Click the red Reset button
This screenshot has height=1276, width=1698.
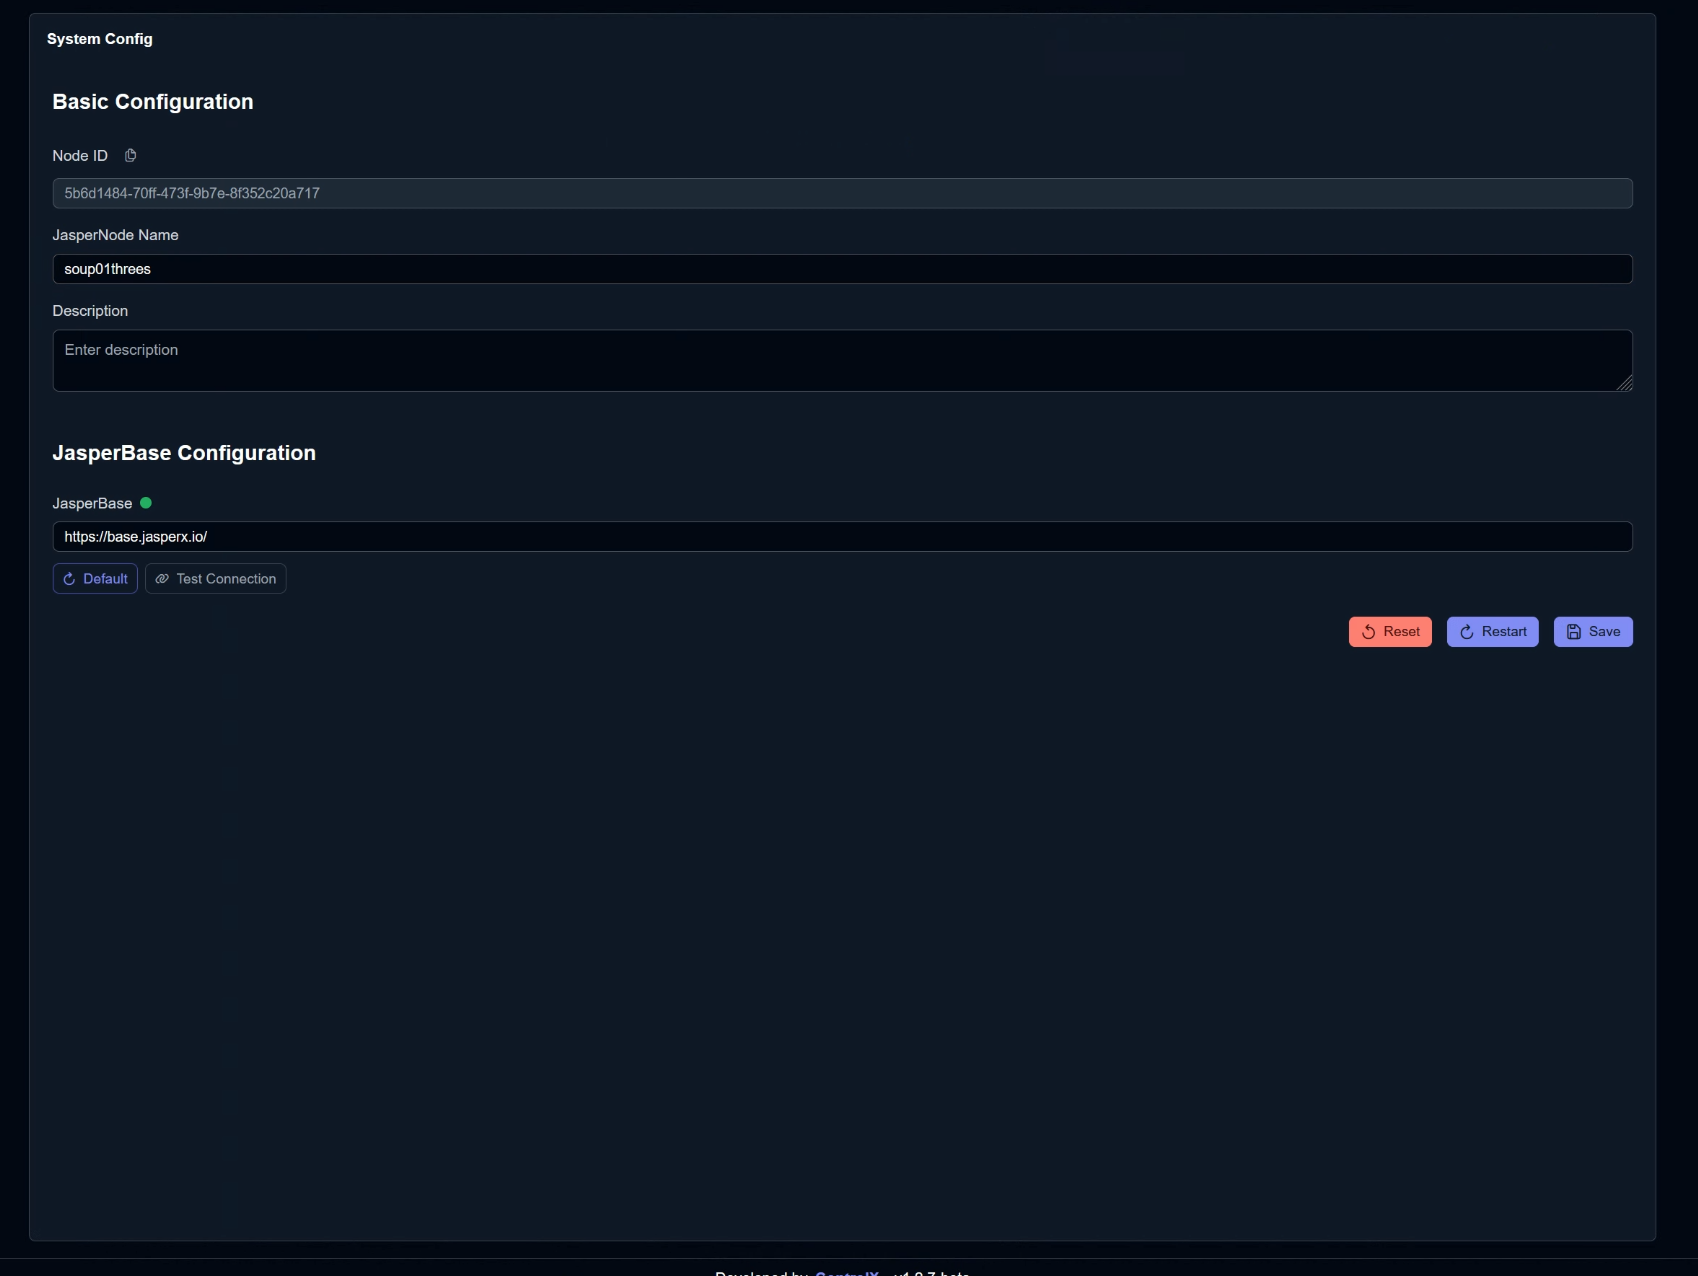click(1390, 632)
